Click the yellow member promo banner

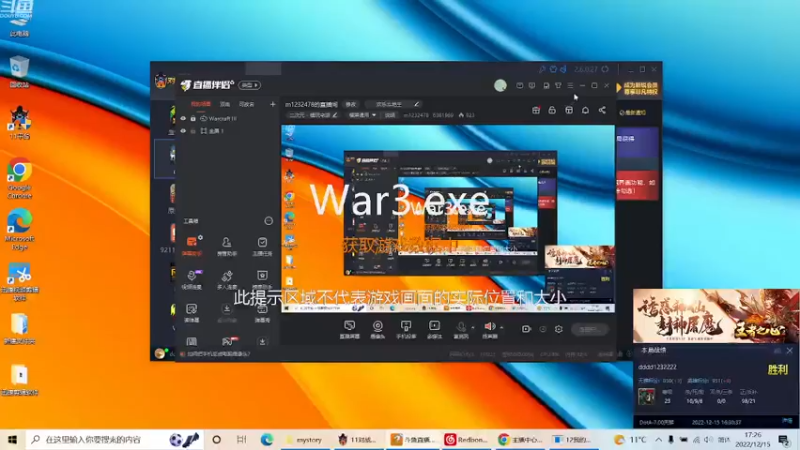(640, 88)
